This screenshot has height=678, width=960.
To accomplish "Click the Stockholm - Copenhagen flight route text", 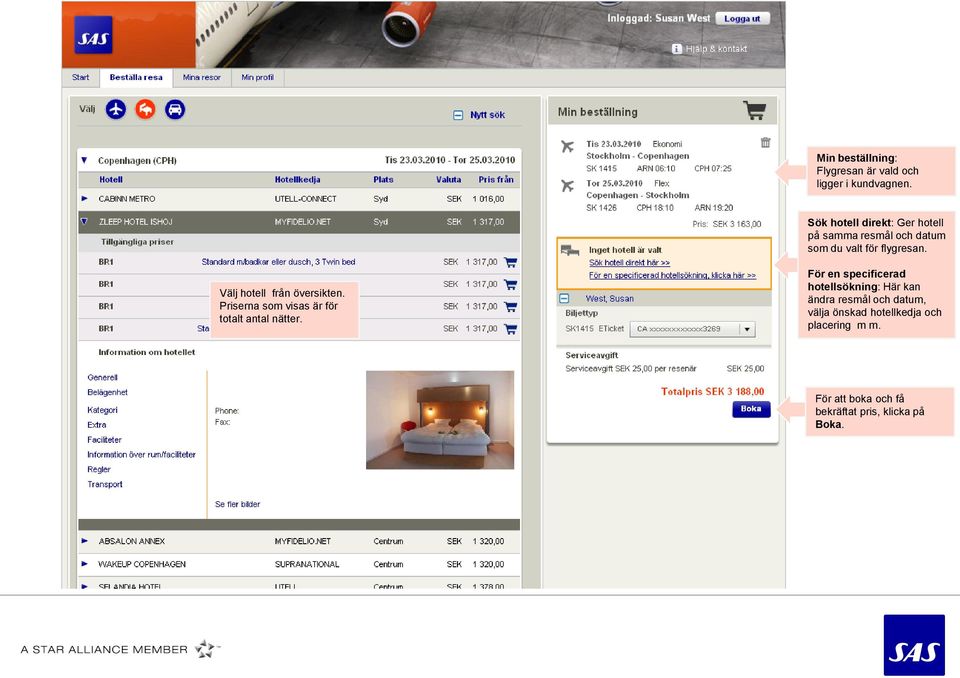I will click(x=637, y=156).
